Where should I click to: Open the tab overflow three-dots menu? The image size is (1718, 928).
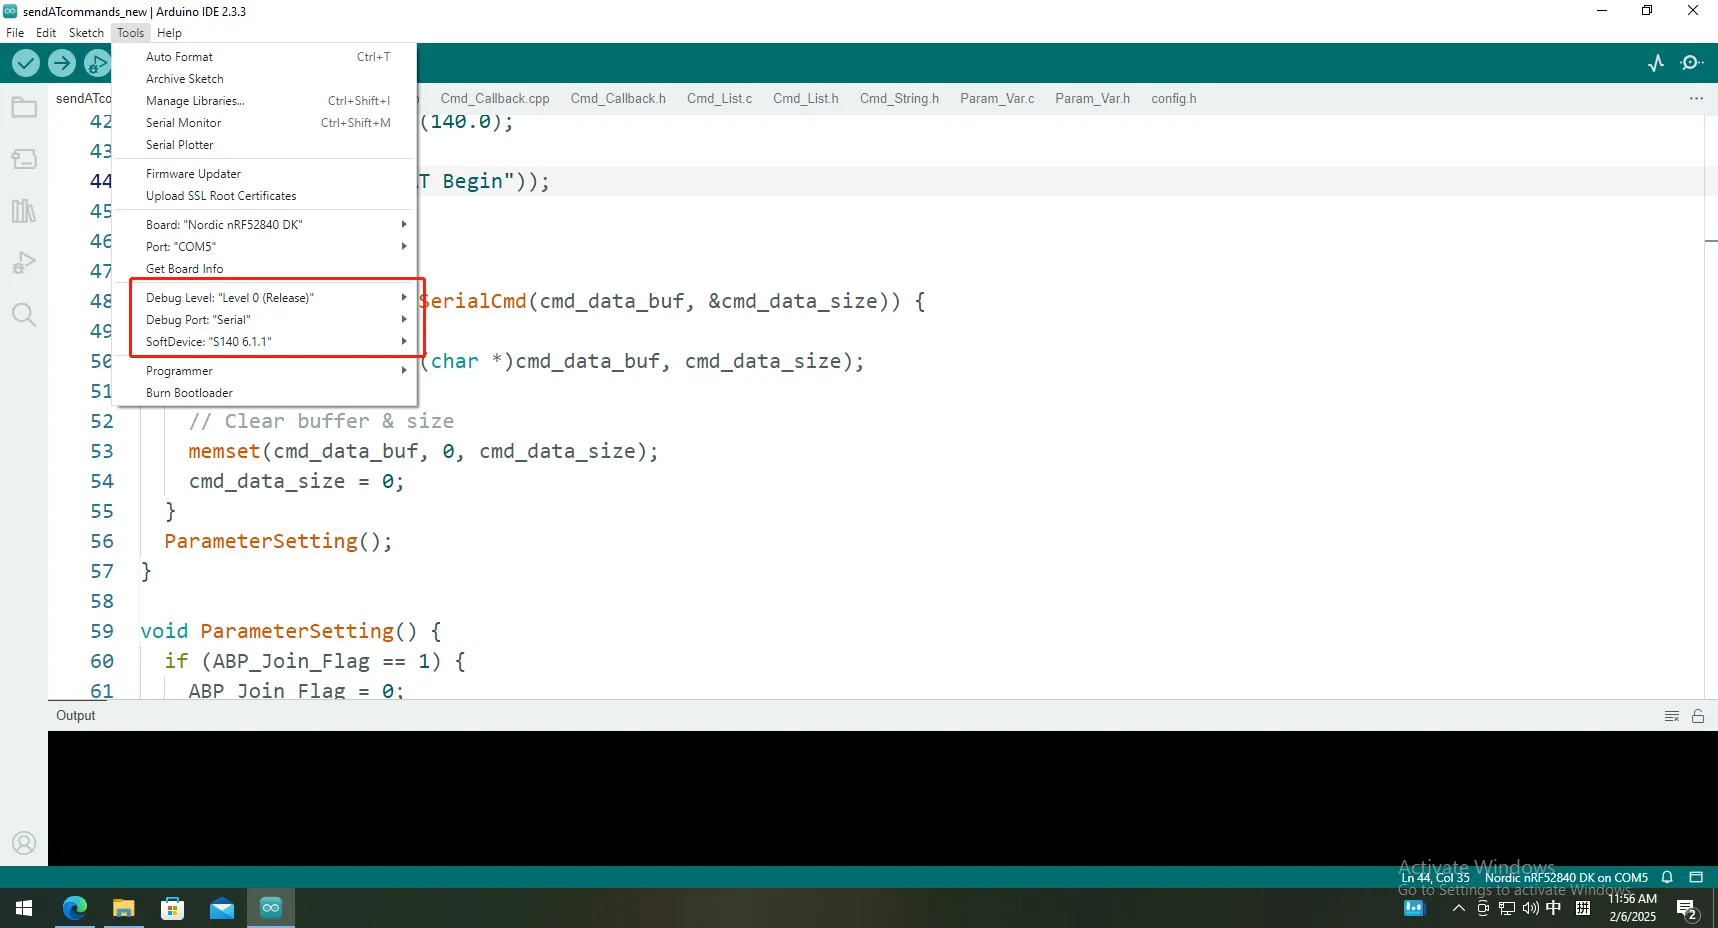click(x=1696, y=98)
